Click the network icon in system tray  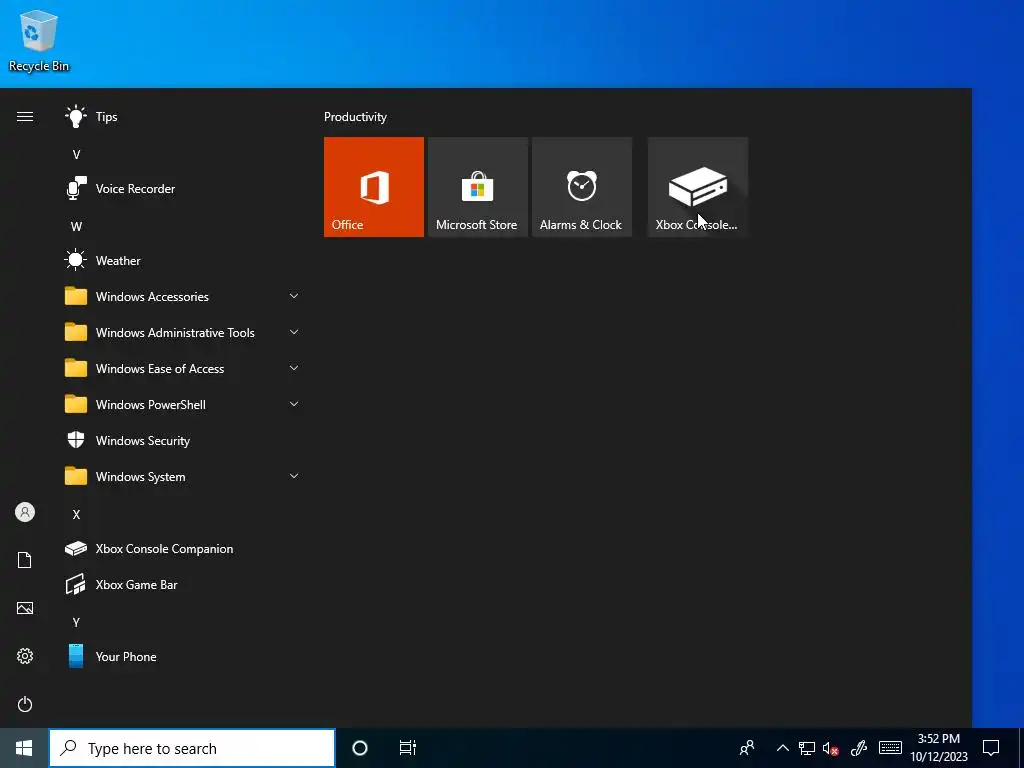pos(807,748)
